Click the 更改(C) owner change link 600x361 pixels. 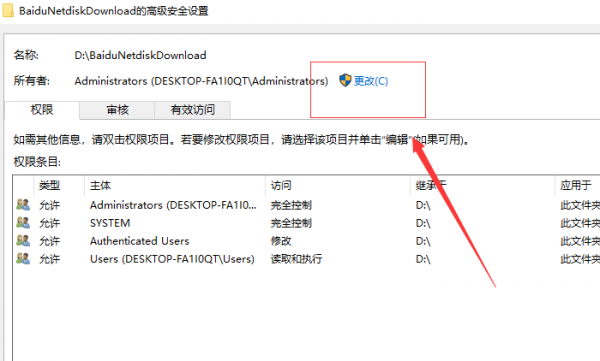tap(371, 81)
